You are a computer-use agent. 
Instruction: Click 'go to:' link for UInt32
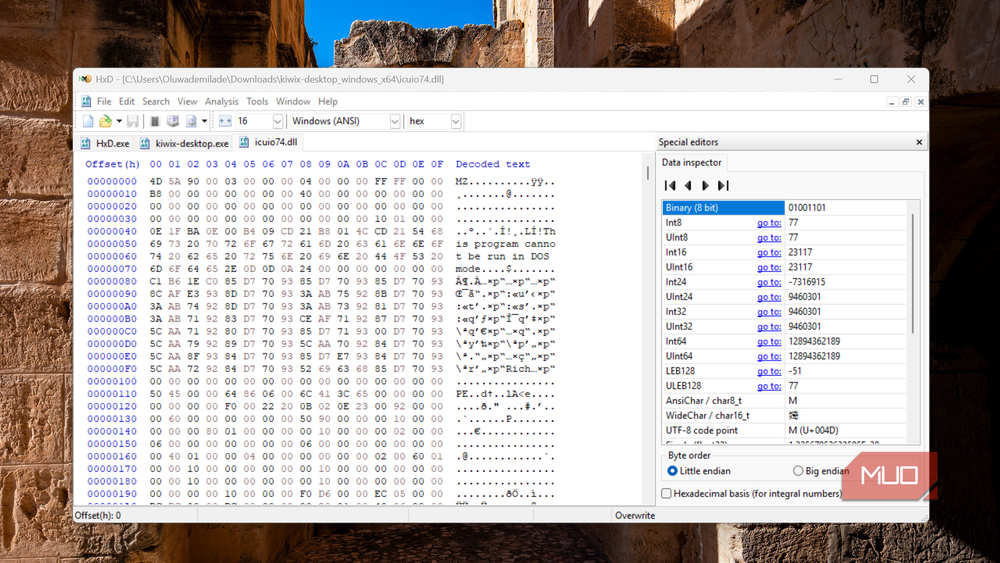(x=768, y=326)
